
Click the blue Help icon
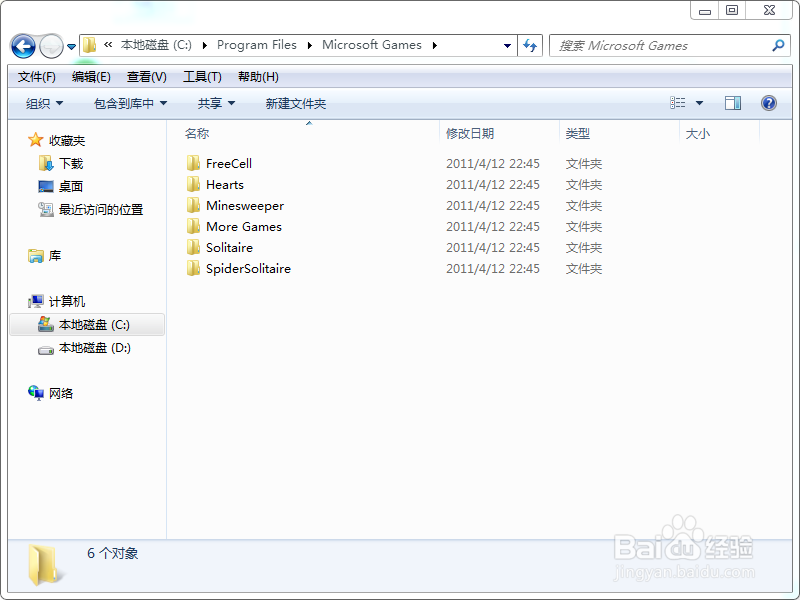(x=768, y=103)
